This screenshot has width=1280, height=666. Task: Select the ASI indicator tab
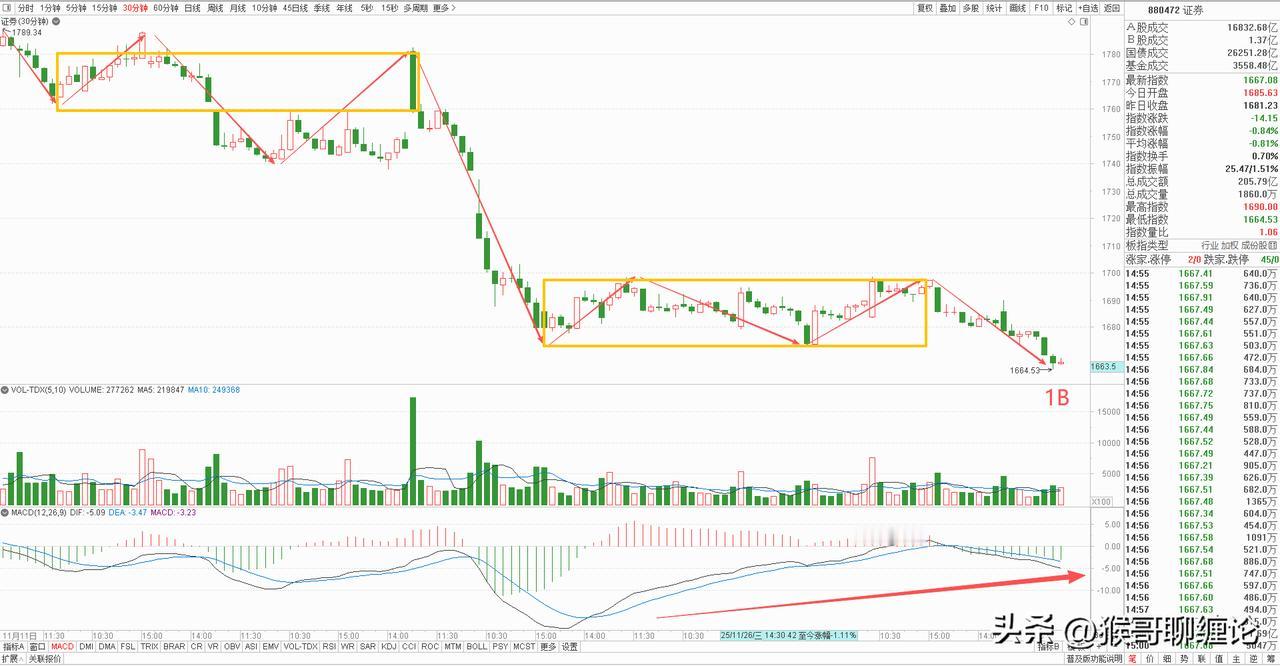click(252, 648)
